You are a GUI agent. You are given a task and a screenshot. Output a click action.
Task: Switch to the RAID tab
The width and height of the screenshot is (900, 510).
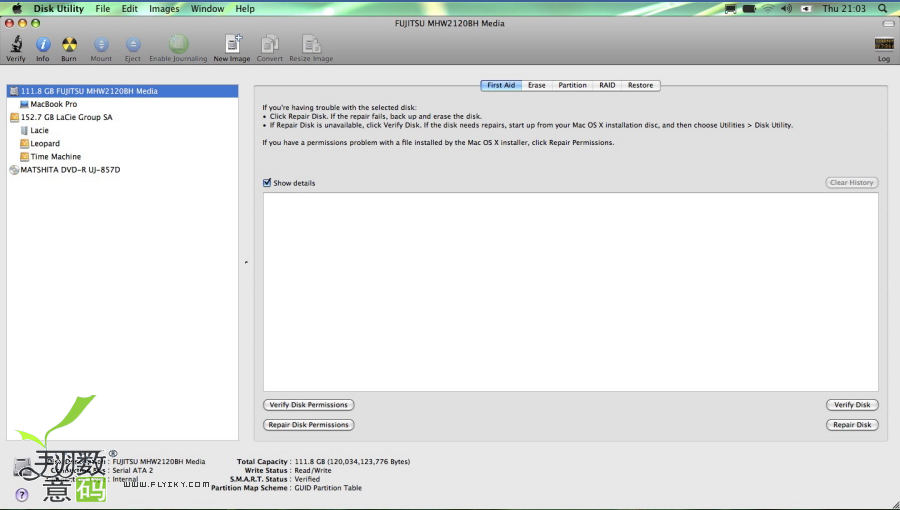pos(607,85)
